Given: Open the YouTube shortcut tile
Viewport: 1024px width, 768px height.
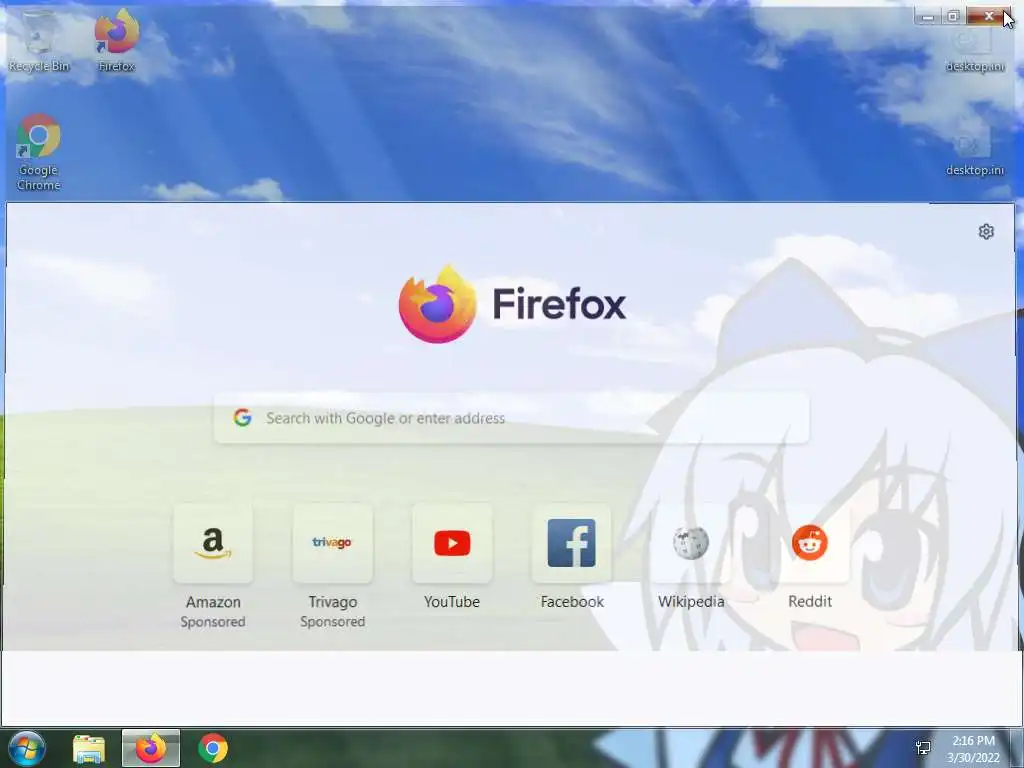Looking at the screenshot, I should pyautogui.click(x=452, y=543).
